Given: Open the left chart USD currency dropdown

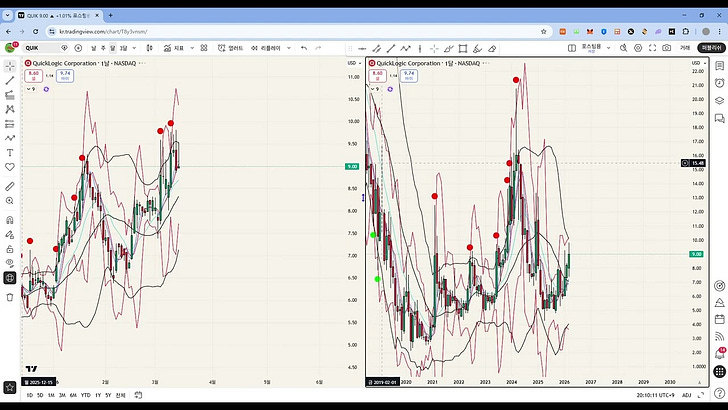Looking at the screenshot, I should click(354, 63).
